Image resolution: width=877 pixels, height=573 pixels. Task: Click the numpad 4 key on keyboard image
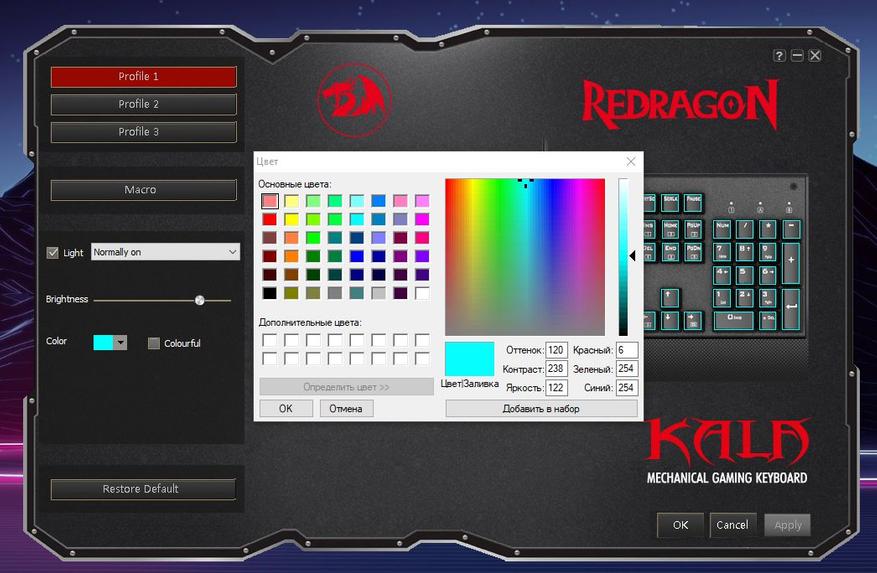pos(722,275)
